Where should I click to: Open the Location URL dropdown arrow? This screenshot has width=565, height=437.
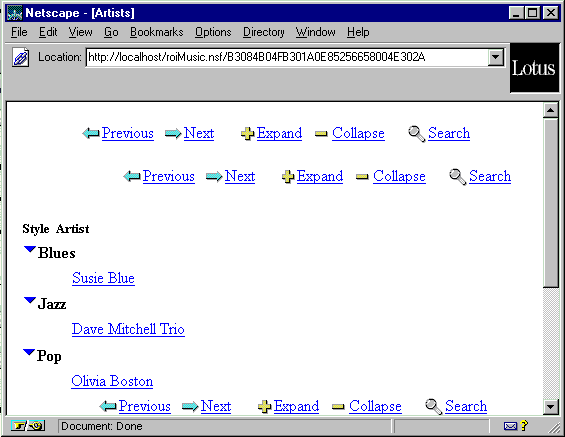pos(496,57)
